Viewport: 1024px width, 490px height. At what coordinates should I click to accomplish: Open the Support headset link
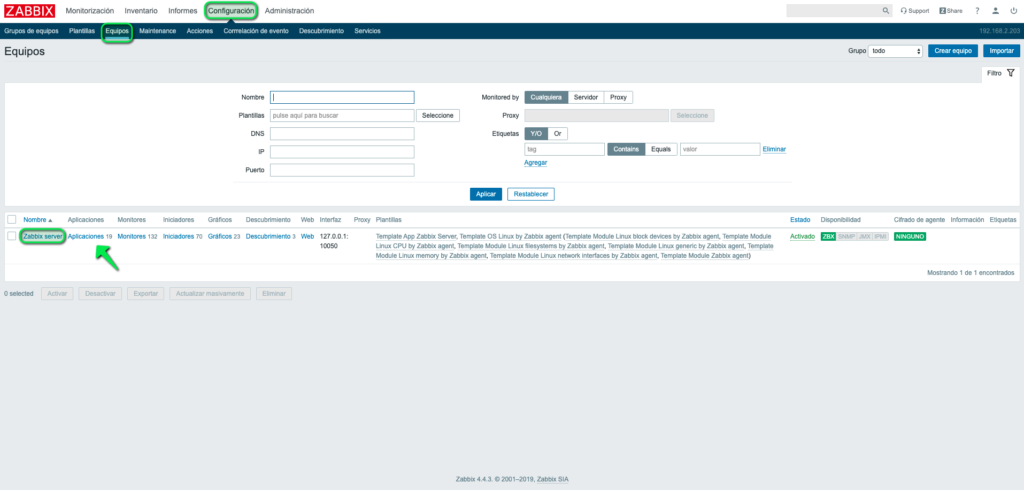[x=914, y=11]
